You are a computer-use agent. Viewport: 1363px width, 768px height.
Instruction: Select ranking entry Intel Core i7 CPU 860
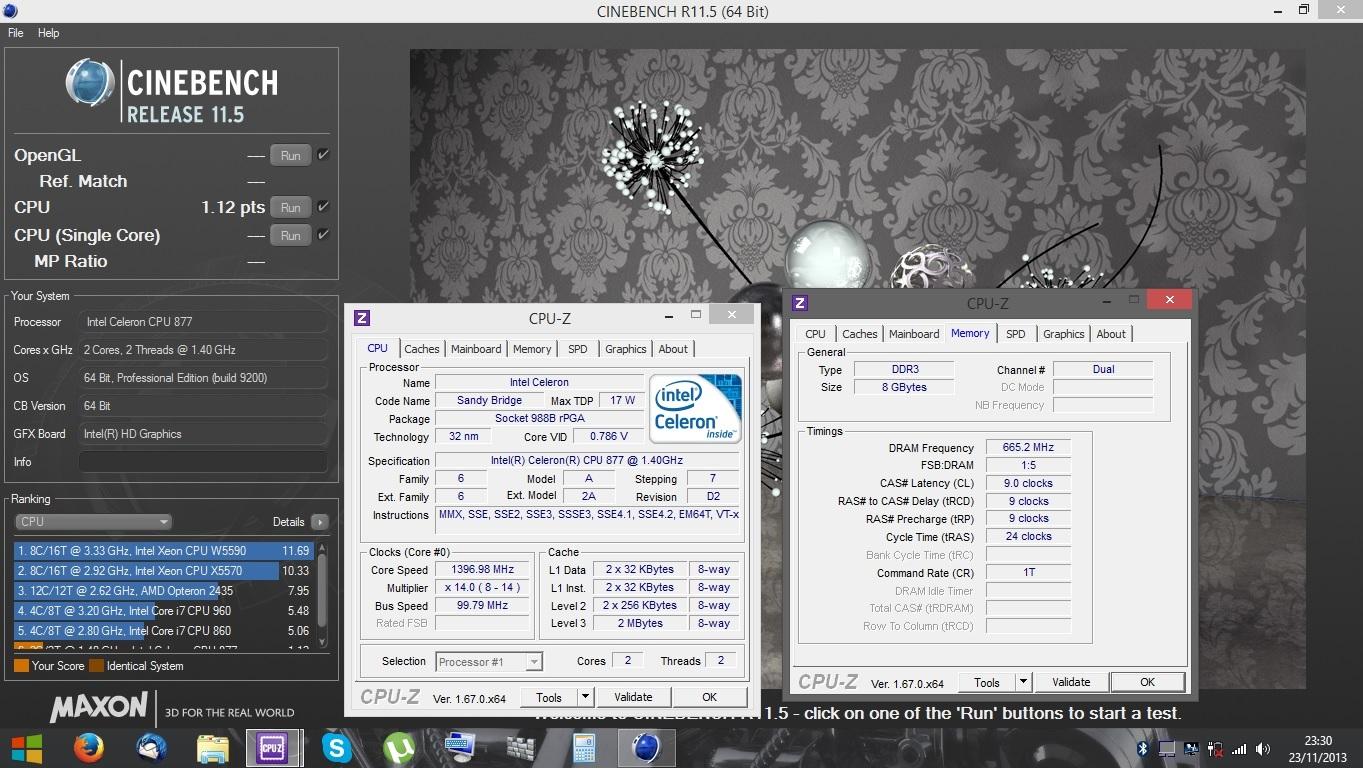[x=164, y=631]
